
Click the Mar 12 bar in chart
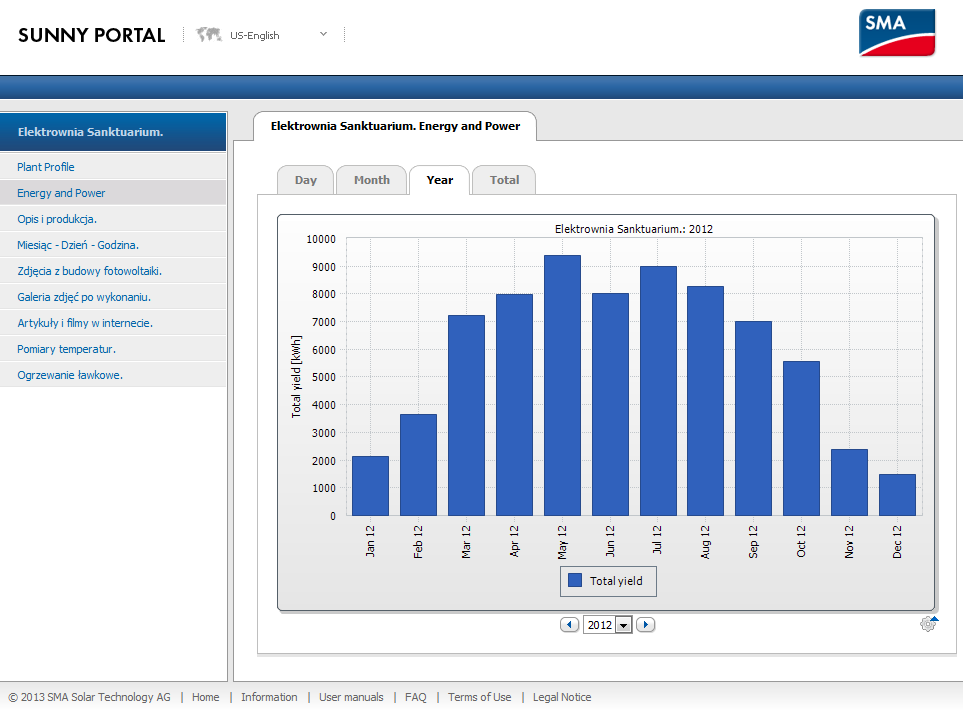tap(466, 415)
